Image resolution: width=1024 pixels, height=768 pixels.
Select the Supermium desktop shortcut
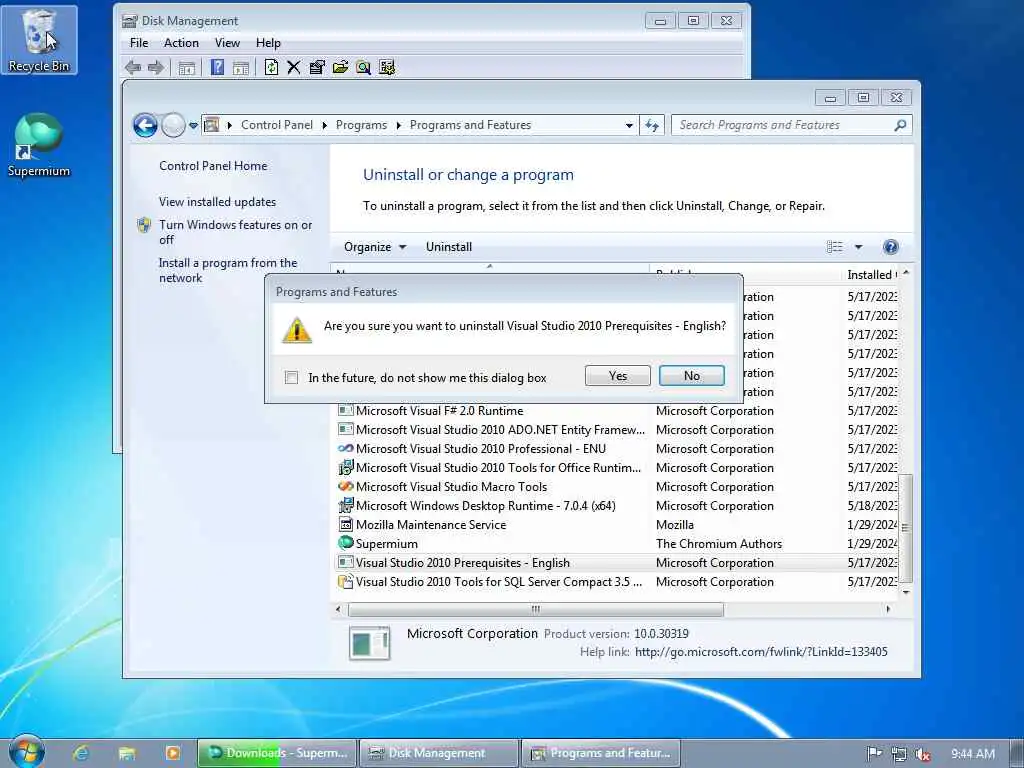pyautogui.click(x=39, y=145)
